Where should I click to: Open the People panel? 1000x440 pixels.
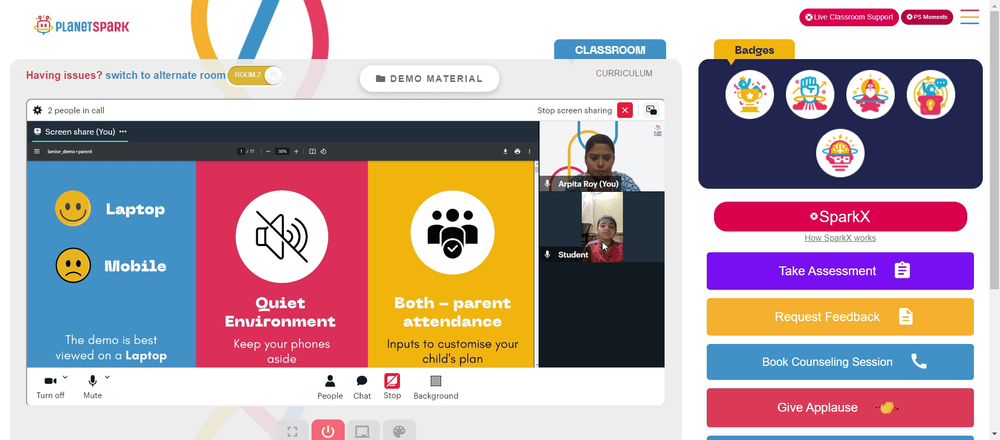click(330, 387)
